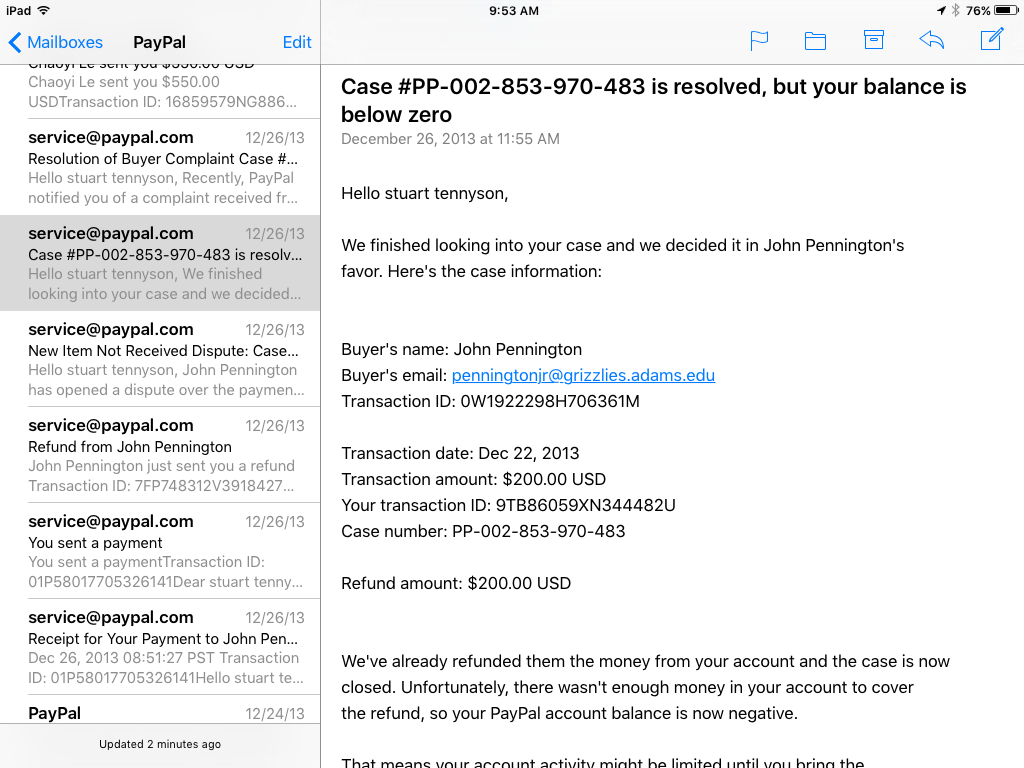Viewport: 1024px width, 768px height.
Task: Tap Your transaction ID 9TB86059XN344482U line
Action: (x=508, y=505)
